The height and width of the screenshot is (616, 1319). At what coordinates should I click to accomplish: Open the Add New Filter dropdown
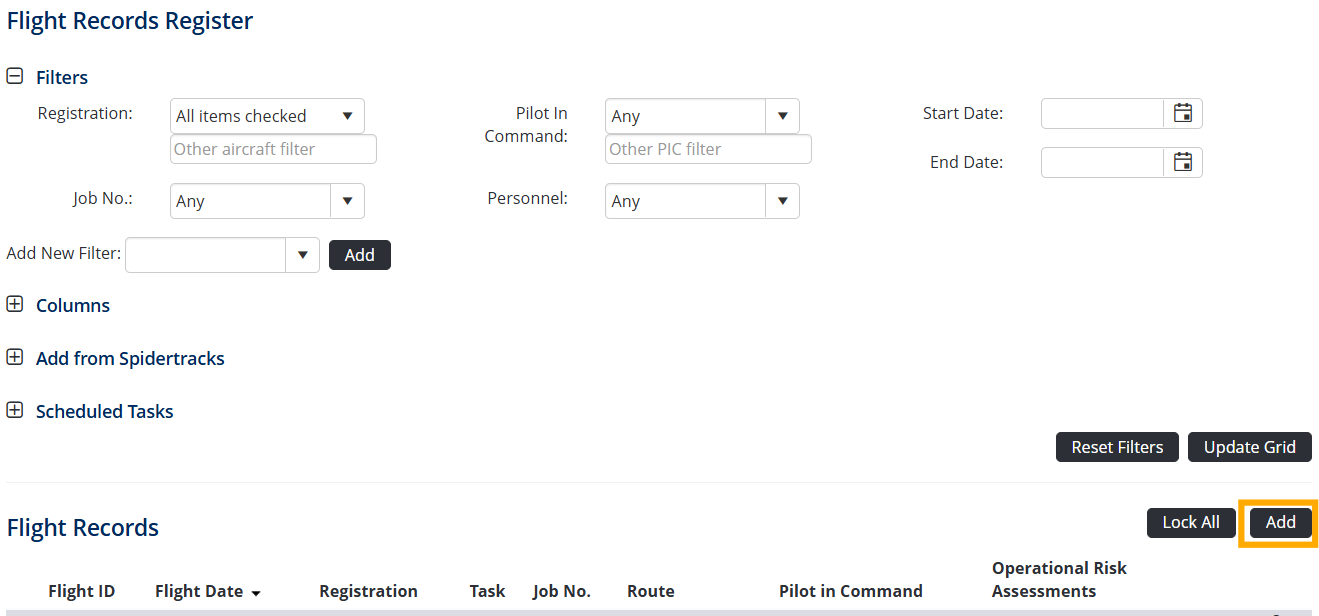[x=302, y=255]
